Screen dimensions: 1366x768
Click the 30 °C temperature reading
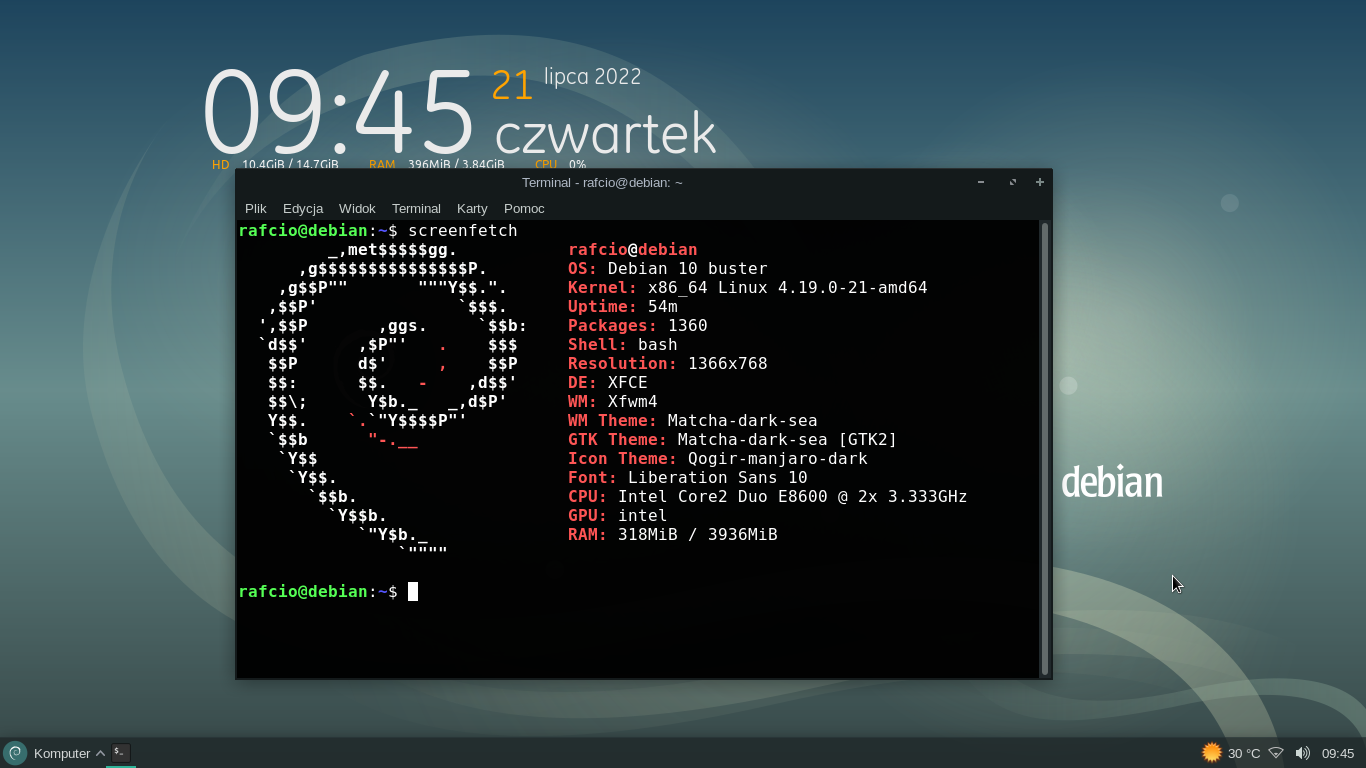pyautogui.click(x=1244, y=753)
